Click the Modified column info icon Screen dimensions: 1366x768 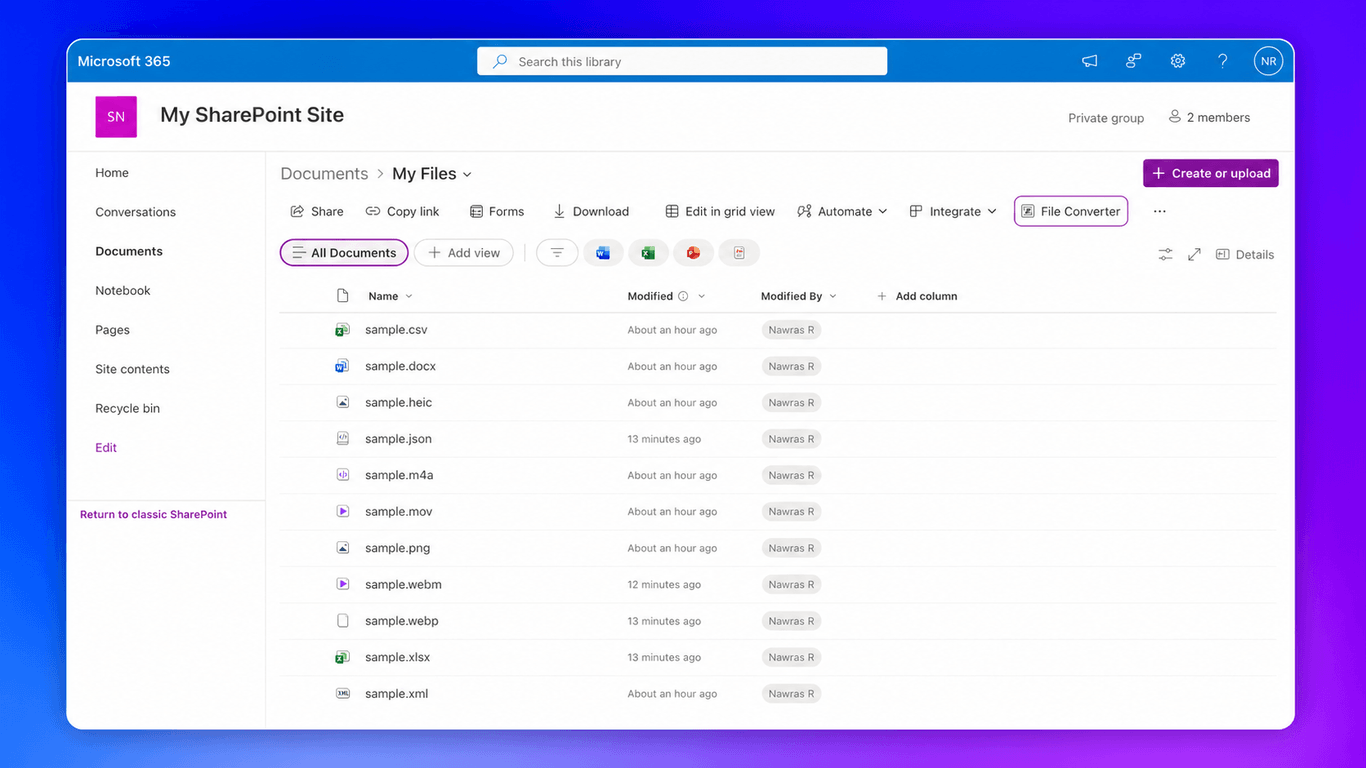[x=683, y=296]
